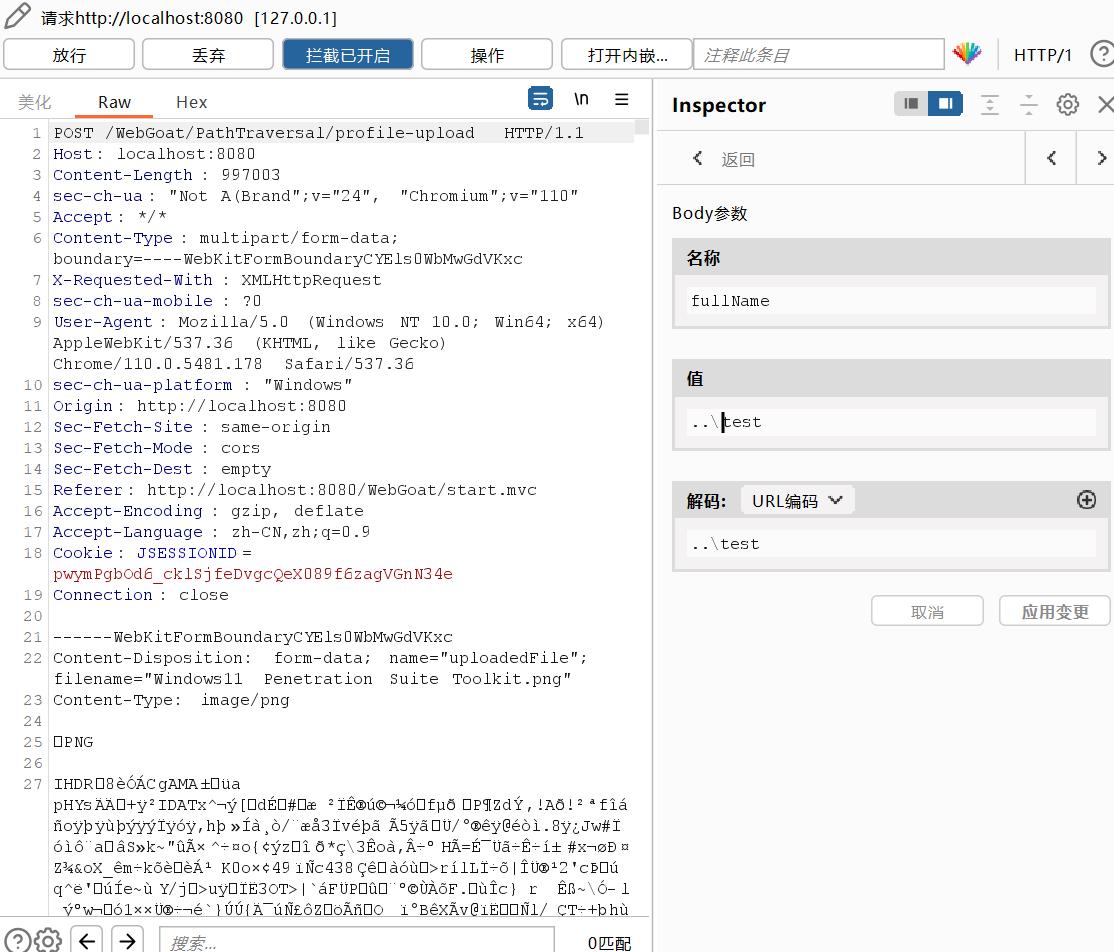Switch to the Hex tab
Screen dimensions: 1114x952
tap(192, 102)
